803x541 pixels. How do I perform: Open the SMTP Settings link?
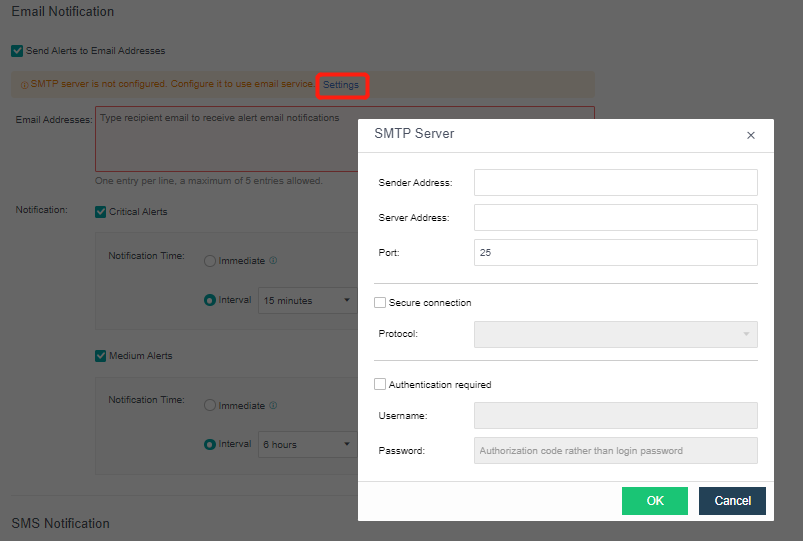341,85
